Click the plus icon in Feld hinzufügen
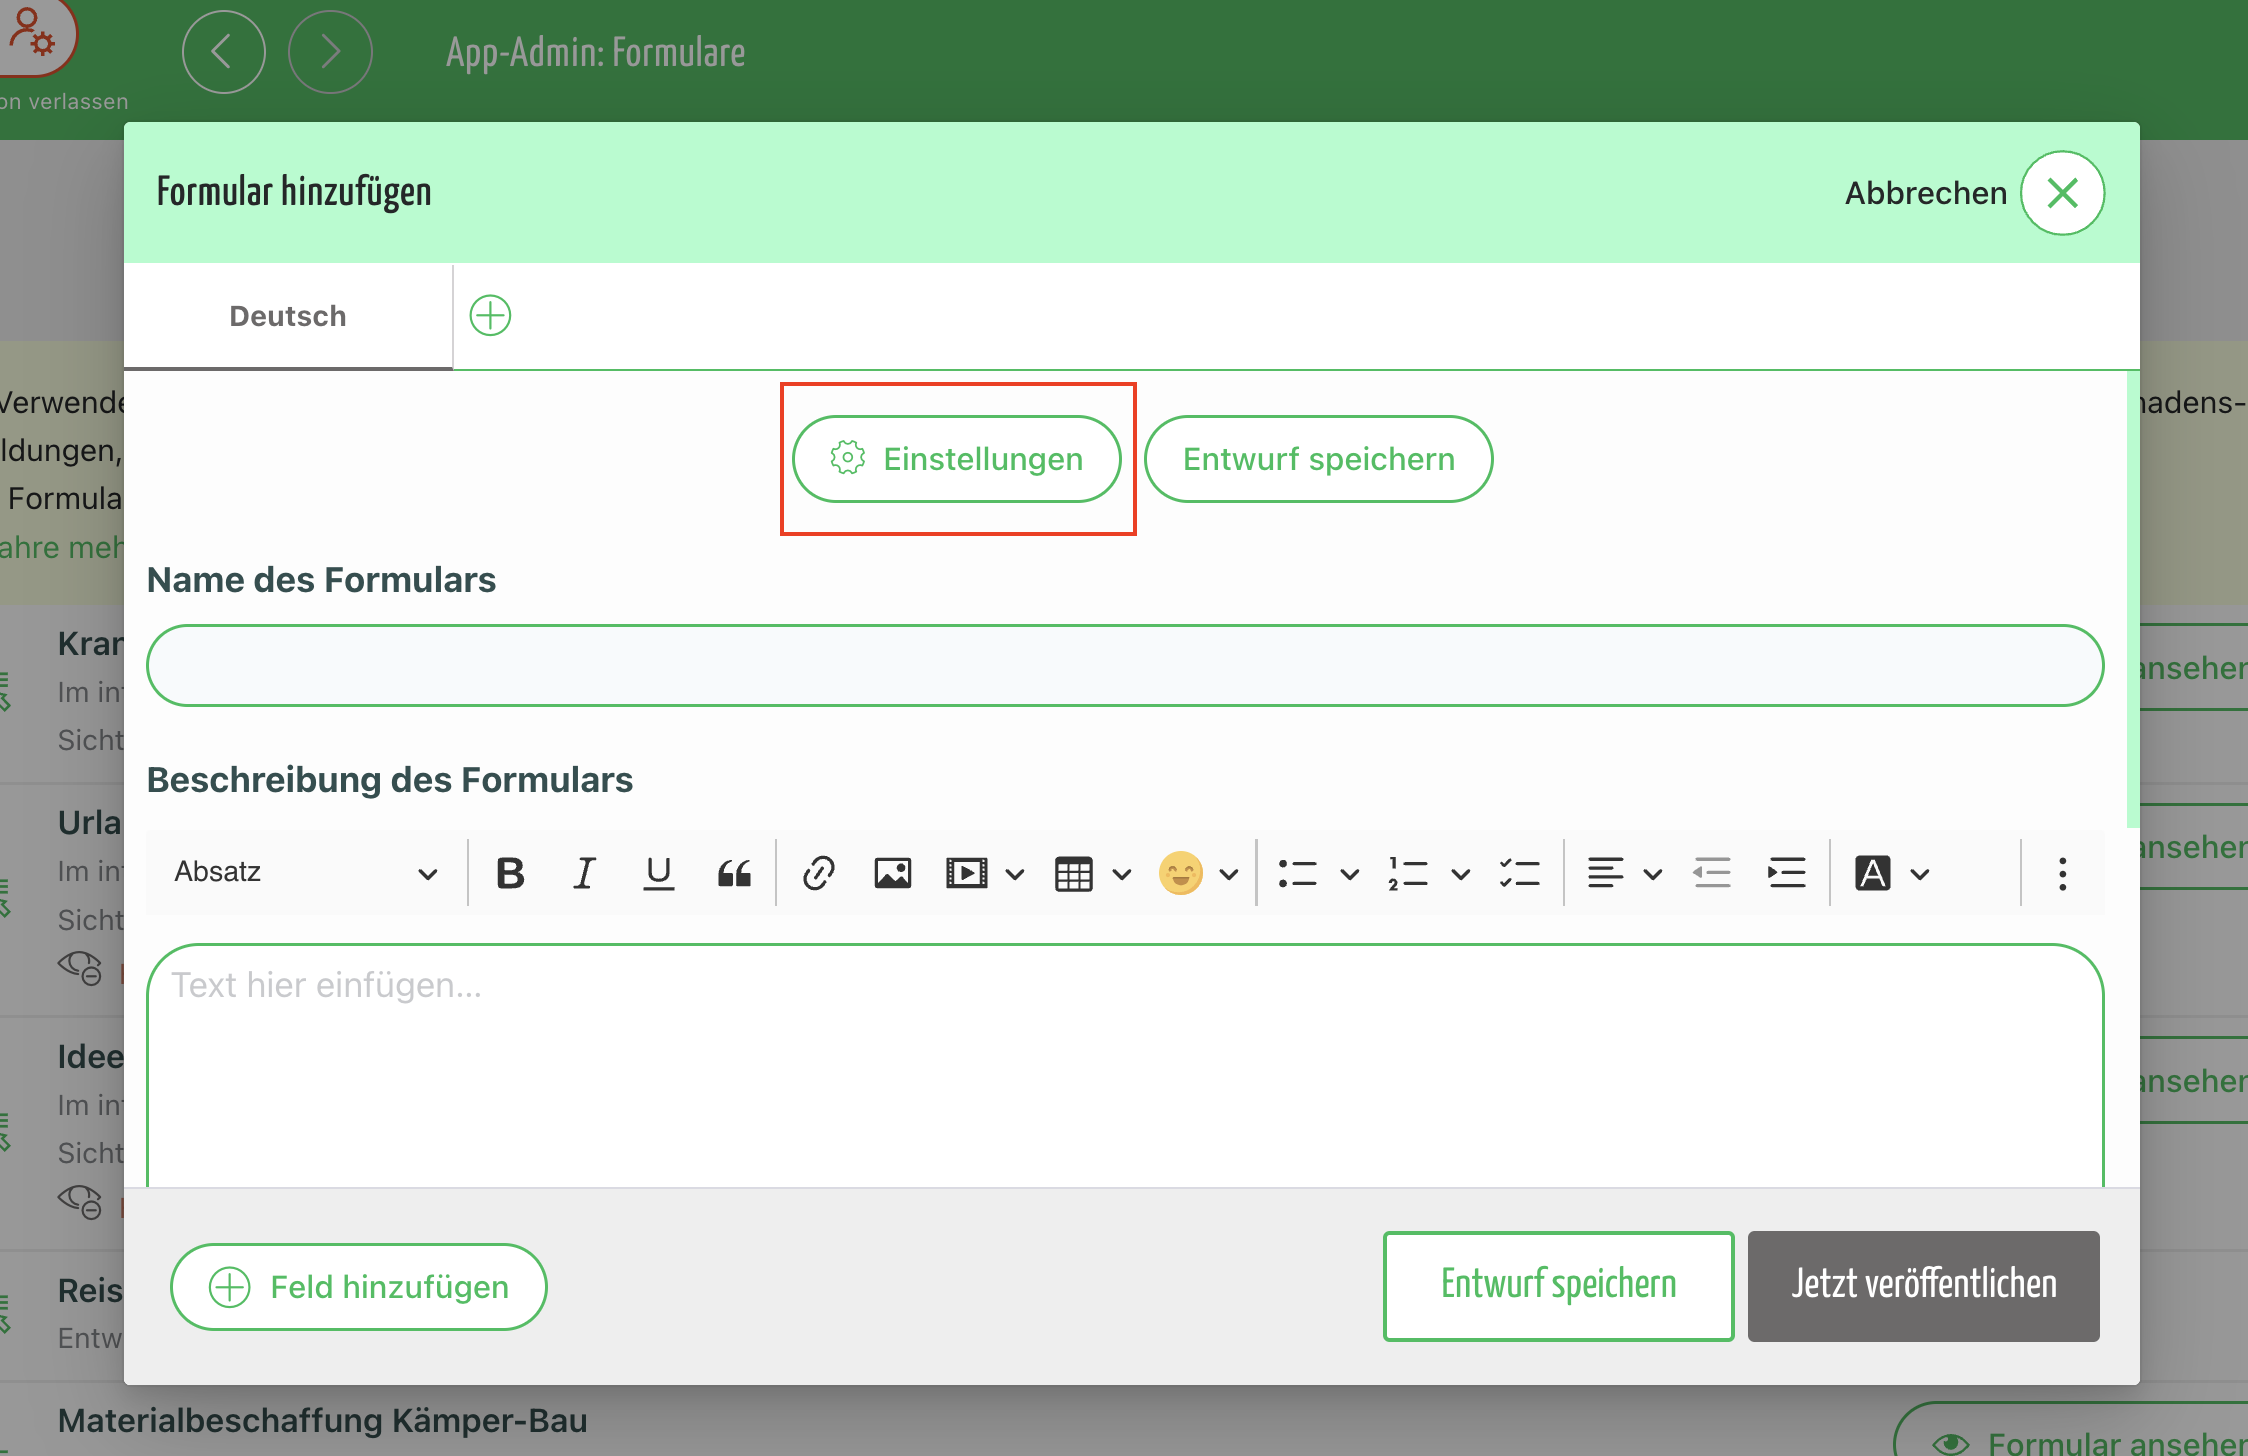Screen dimensions: 2248x1456 pos(229,1287)
